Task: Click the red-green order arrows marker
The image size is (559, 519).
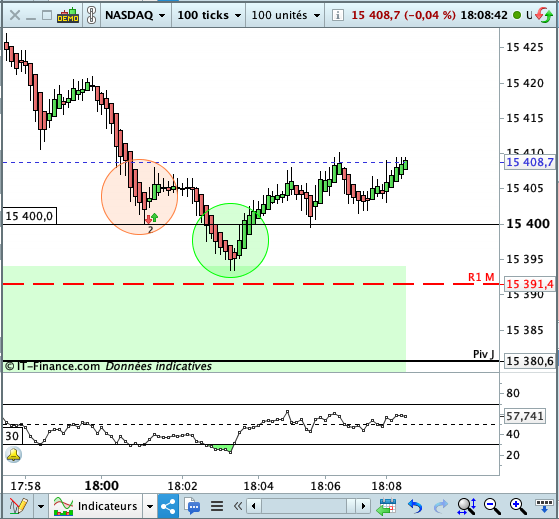Action: [x=152, y=218]
